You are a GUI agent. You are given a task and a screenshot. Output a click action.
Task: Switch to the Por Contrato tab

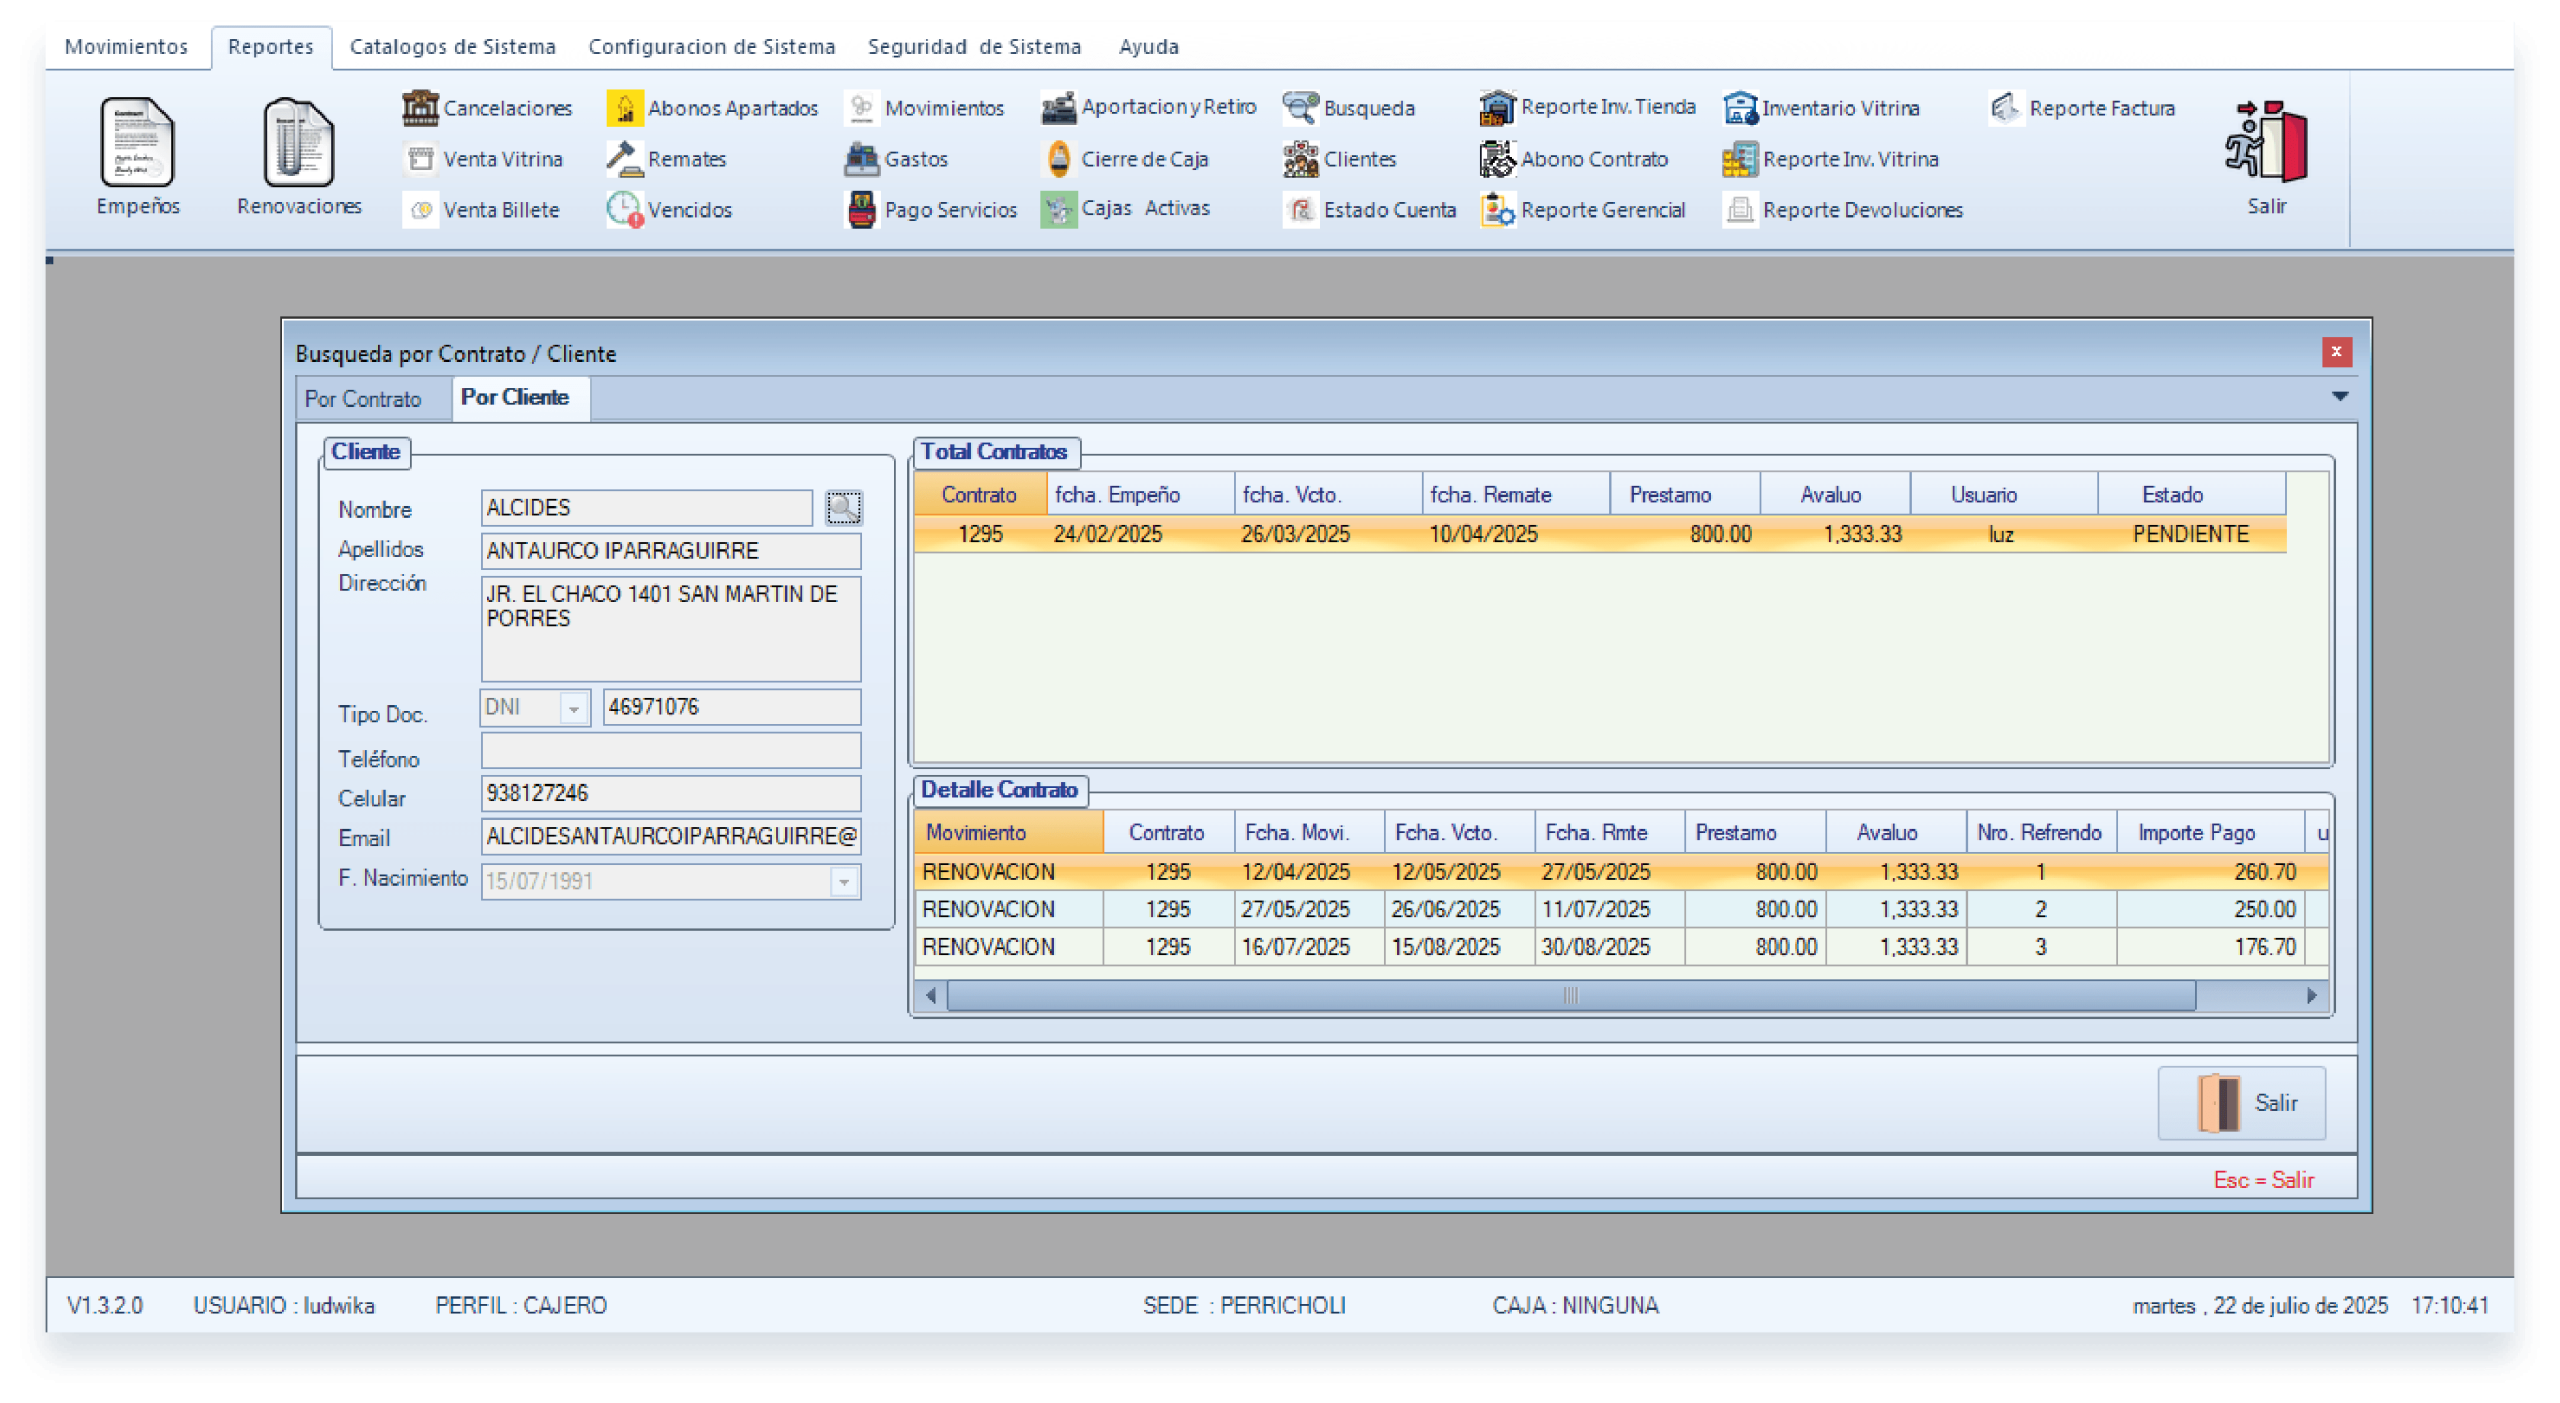(x=363, y=399)
